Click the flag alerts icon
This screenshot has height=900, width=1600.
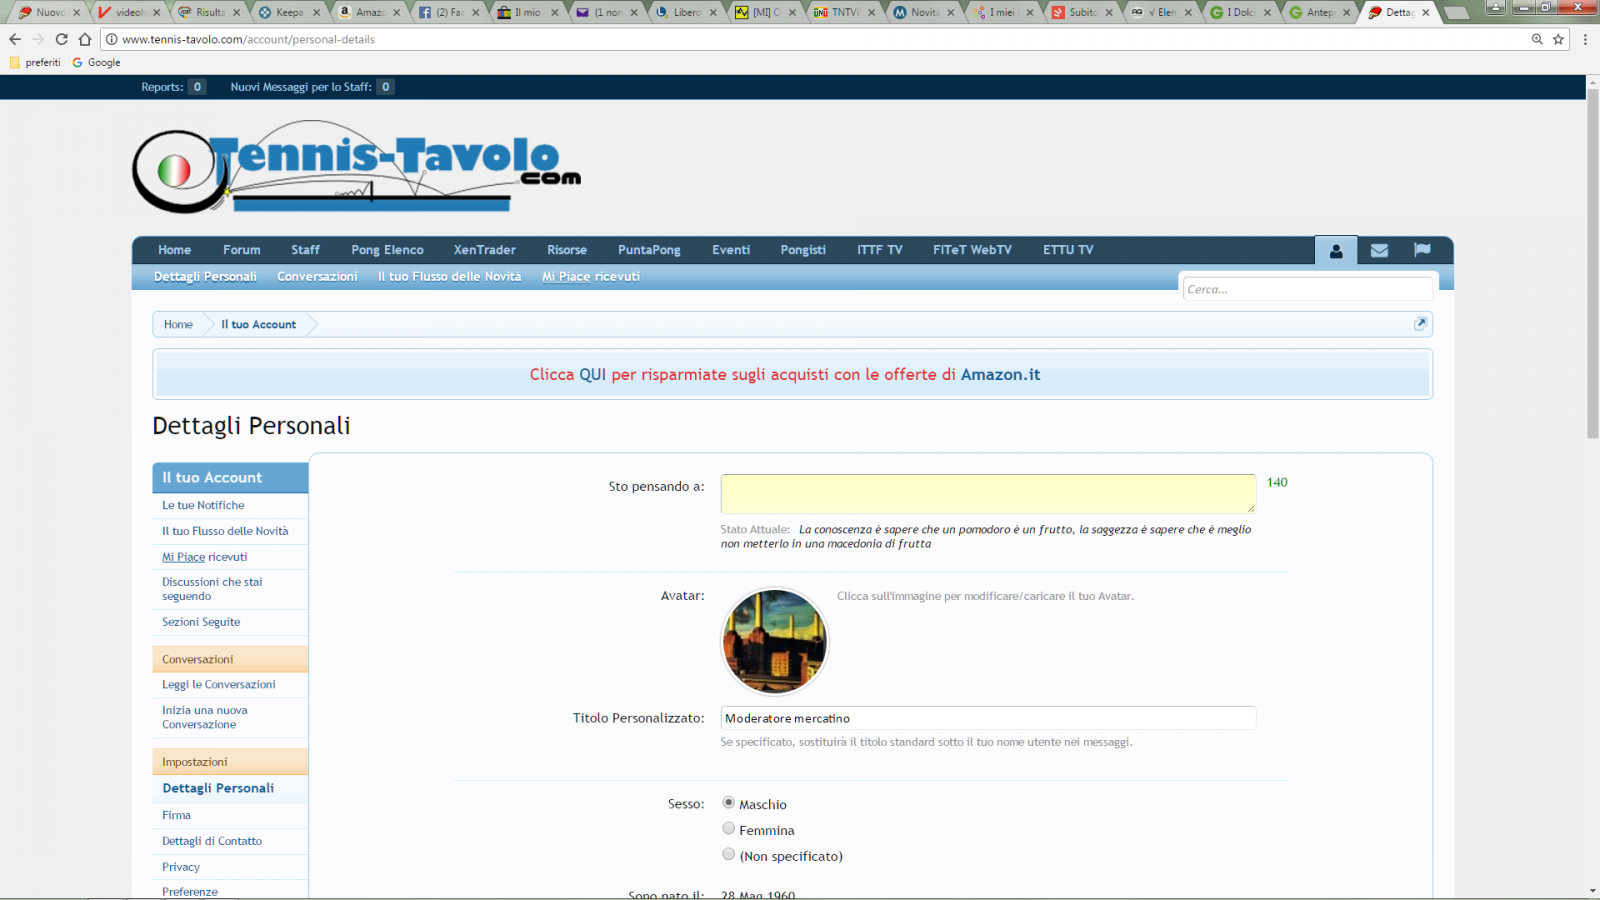pos(1422,250)
